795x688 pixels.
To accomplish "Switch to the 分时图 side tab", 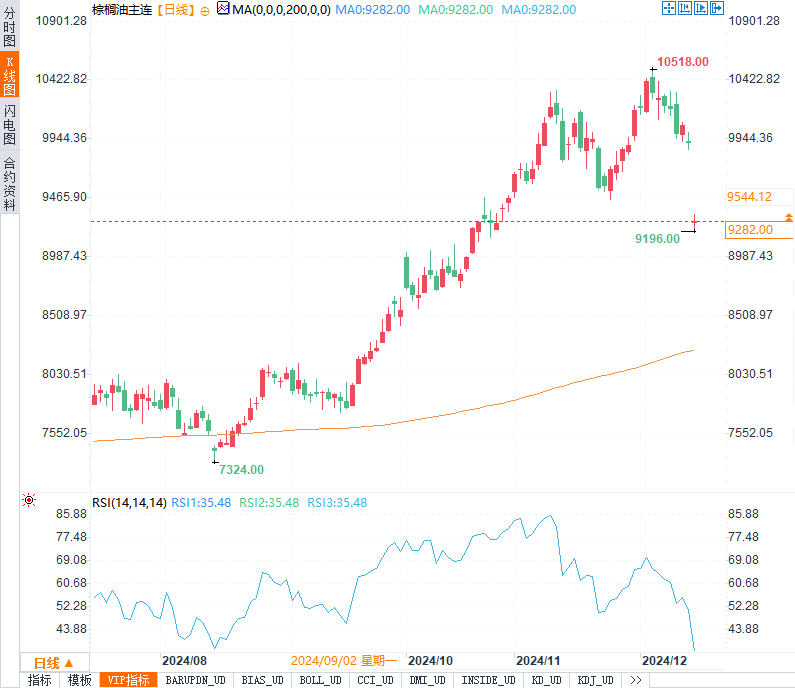I will (9, 29).
